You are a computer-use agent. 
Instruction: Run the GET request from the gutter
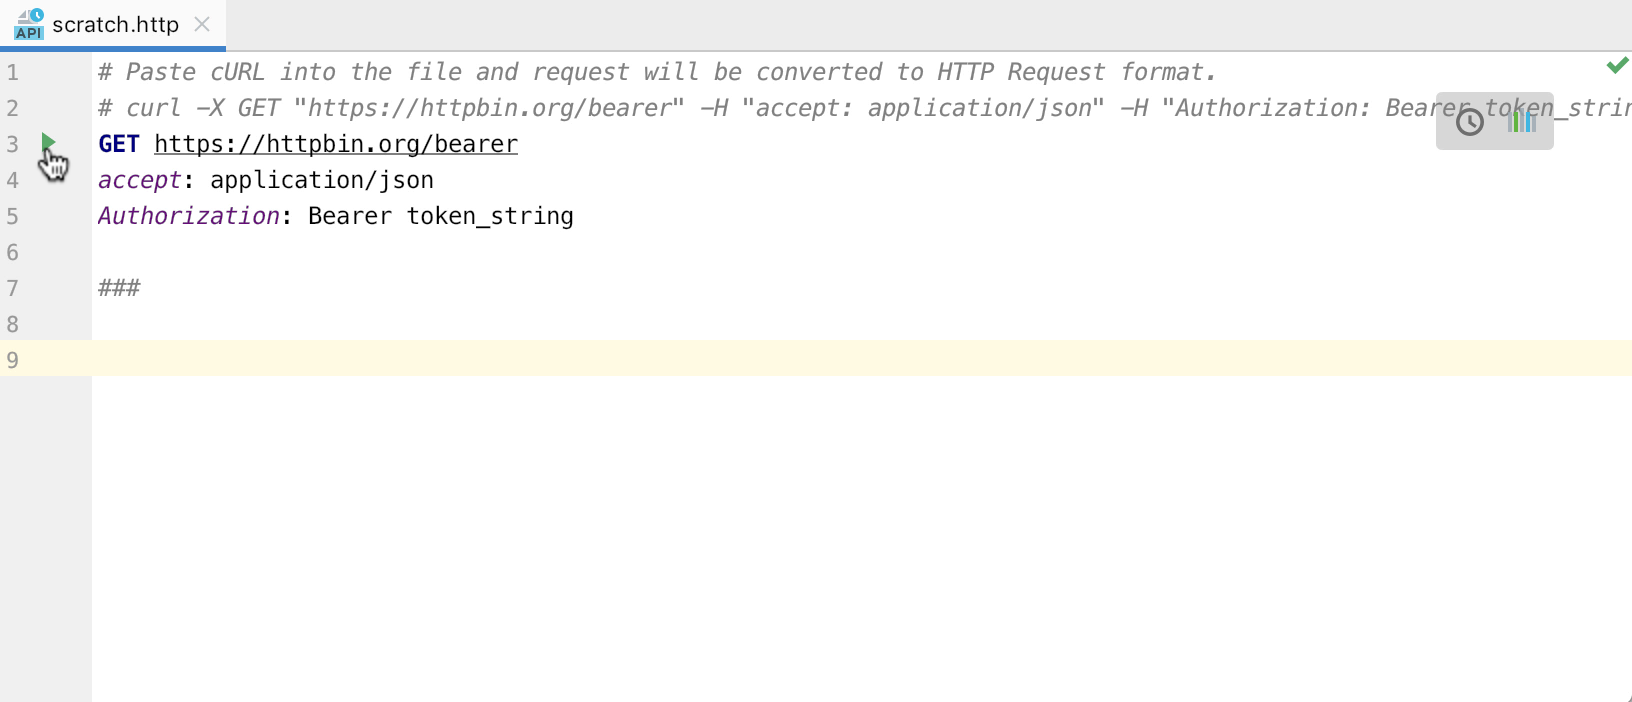[x=48, y=143]
